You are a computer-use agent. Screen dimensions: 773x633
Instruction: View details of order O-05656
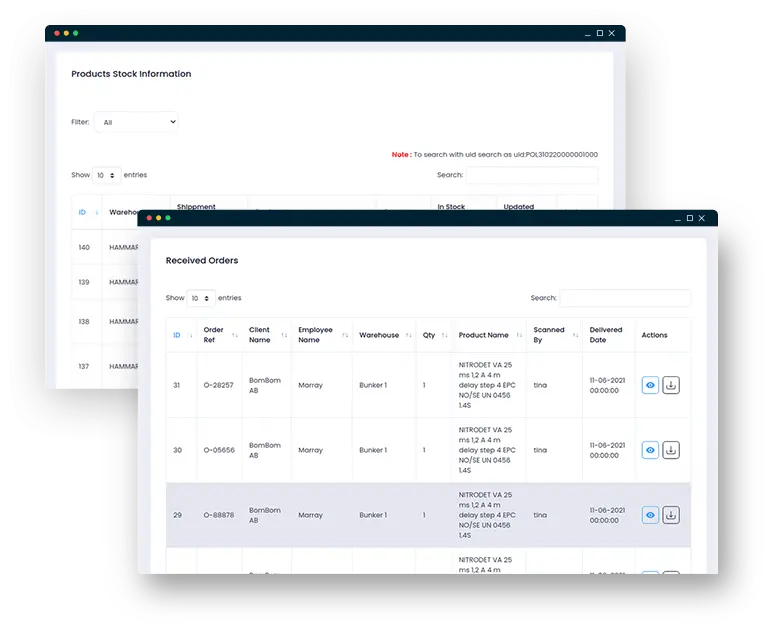tap(650, 450)
